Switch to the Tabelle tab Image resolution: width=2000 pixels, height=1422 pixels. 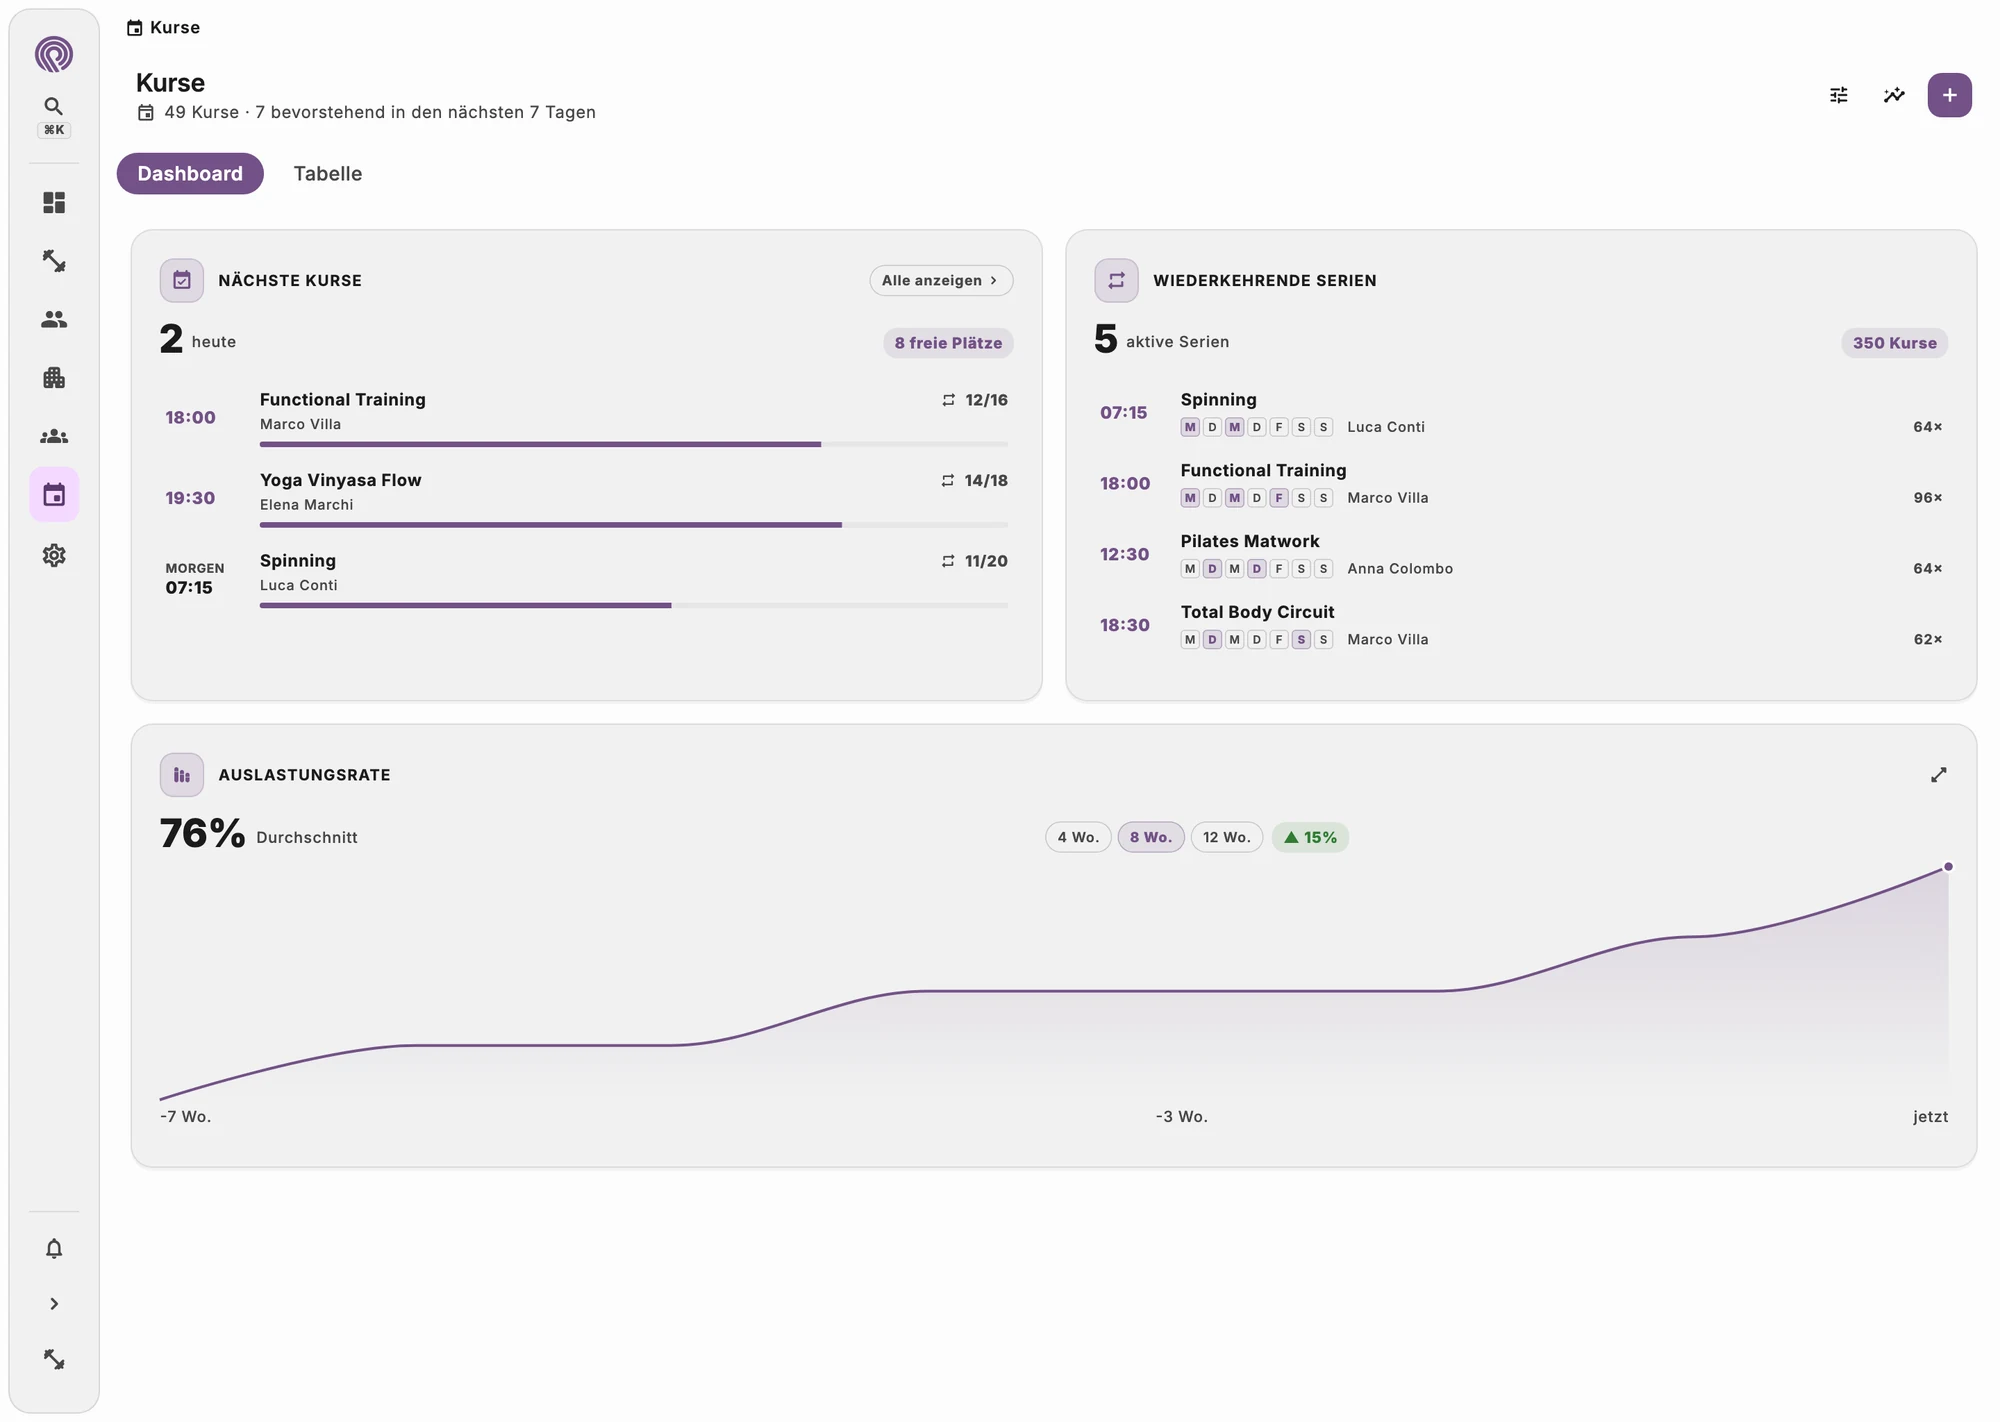(328, 174)
